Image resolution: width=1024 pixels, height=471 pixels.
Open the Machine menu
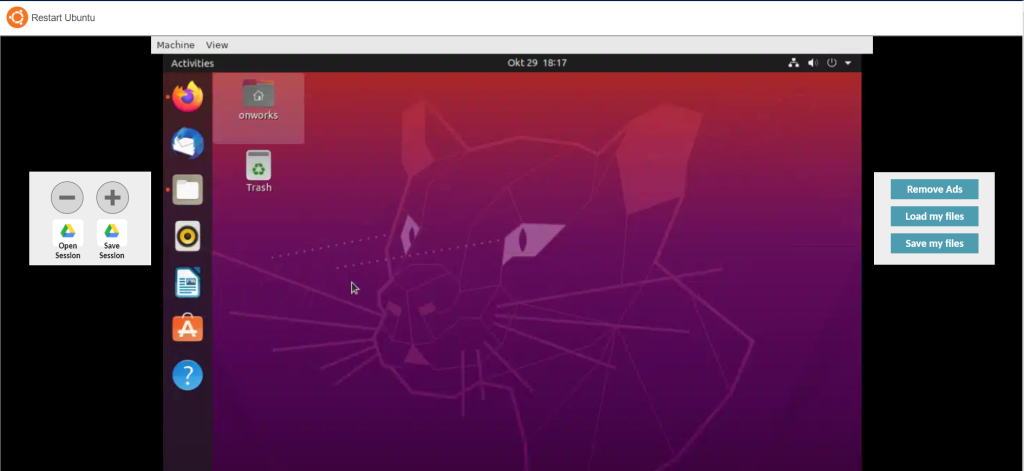pos(176,45)
